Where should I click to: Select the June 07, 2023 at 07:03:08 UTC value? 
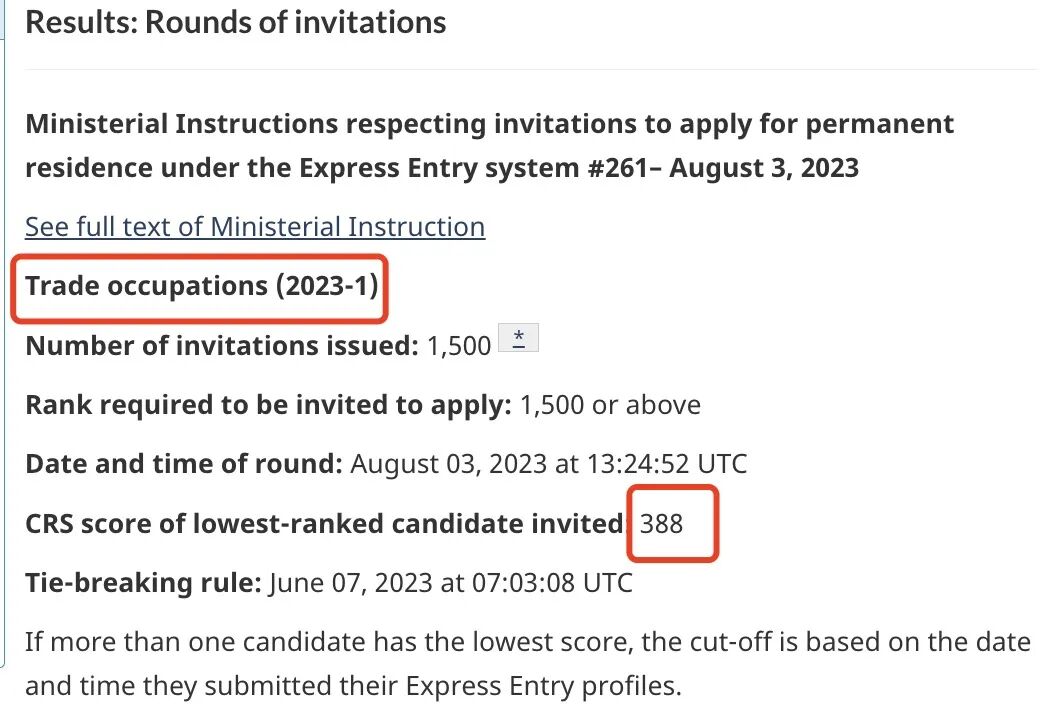(x=450, y=582)
